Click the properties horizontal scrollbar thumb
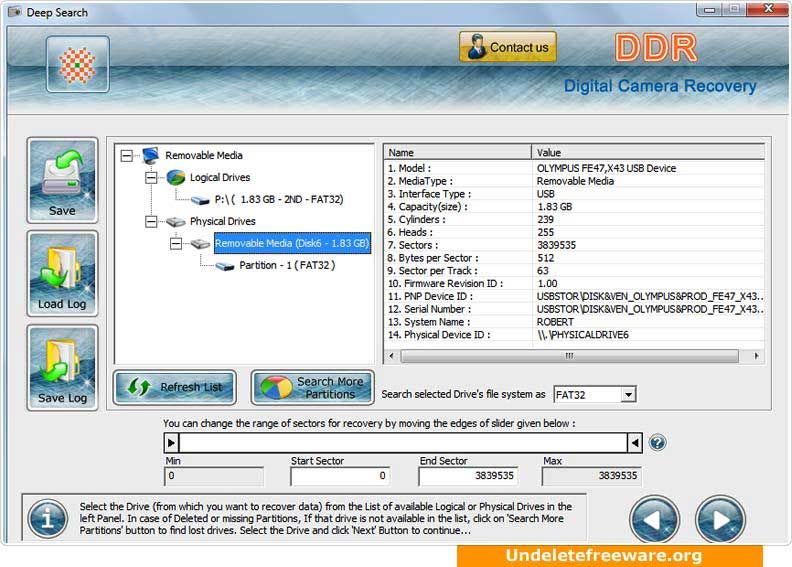Screen dimensions: 792x567 click(x=570, y=356)
